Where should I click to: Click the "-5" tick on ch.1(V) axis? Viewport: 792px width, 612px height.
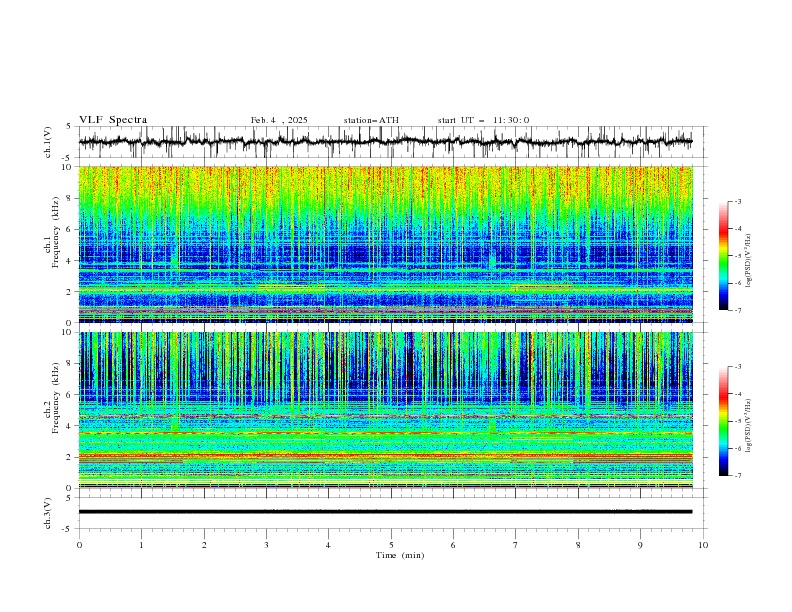[68, 157]
